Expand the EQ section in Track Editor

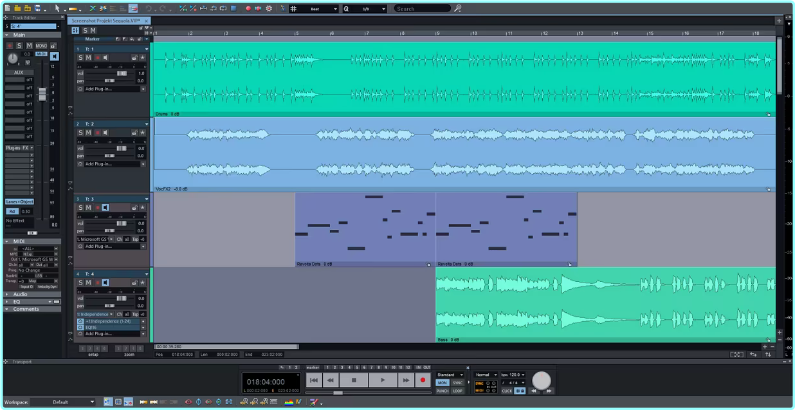click(6, 302)
